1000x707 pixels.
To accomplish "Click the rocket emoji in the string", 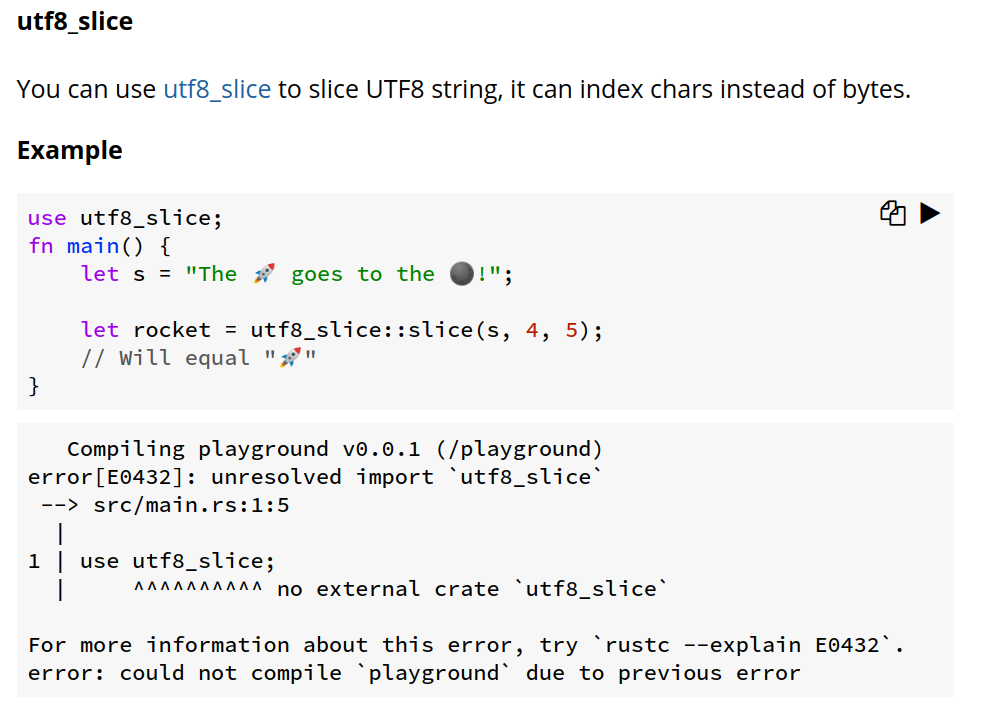I will pyautogui.click(x=264, y=273).
